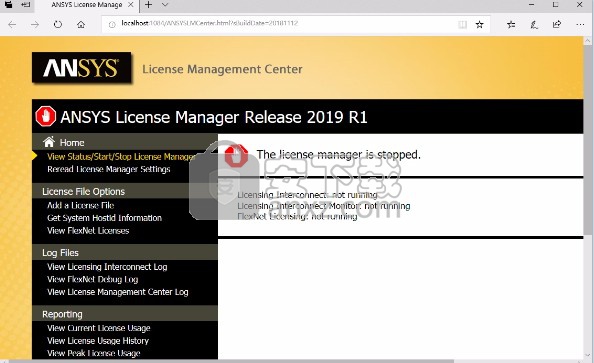Open View FlexNet Debug Log
This screenshot has width=594, height=363.
[x=92, y=279]
